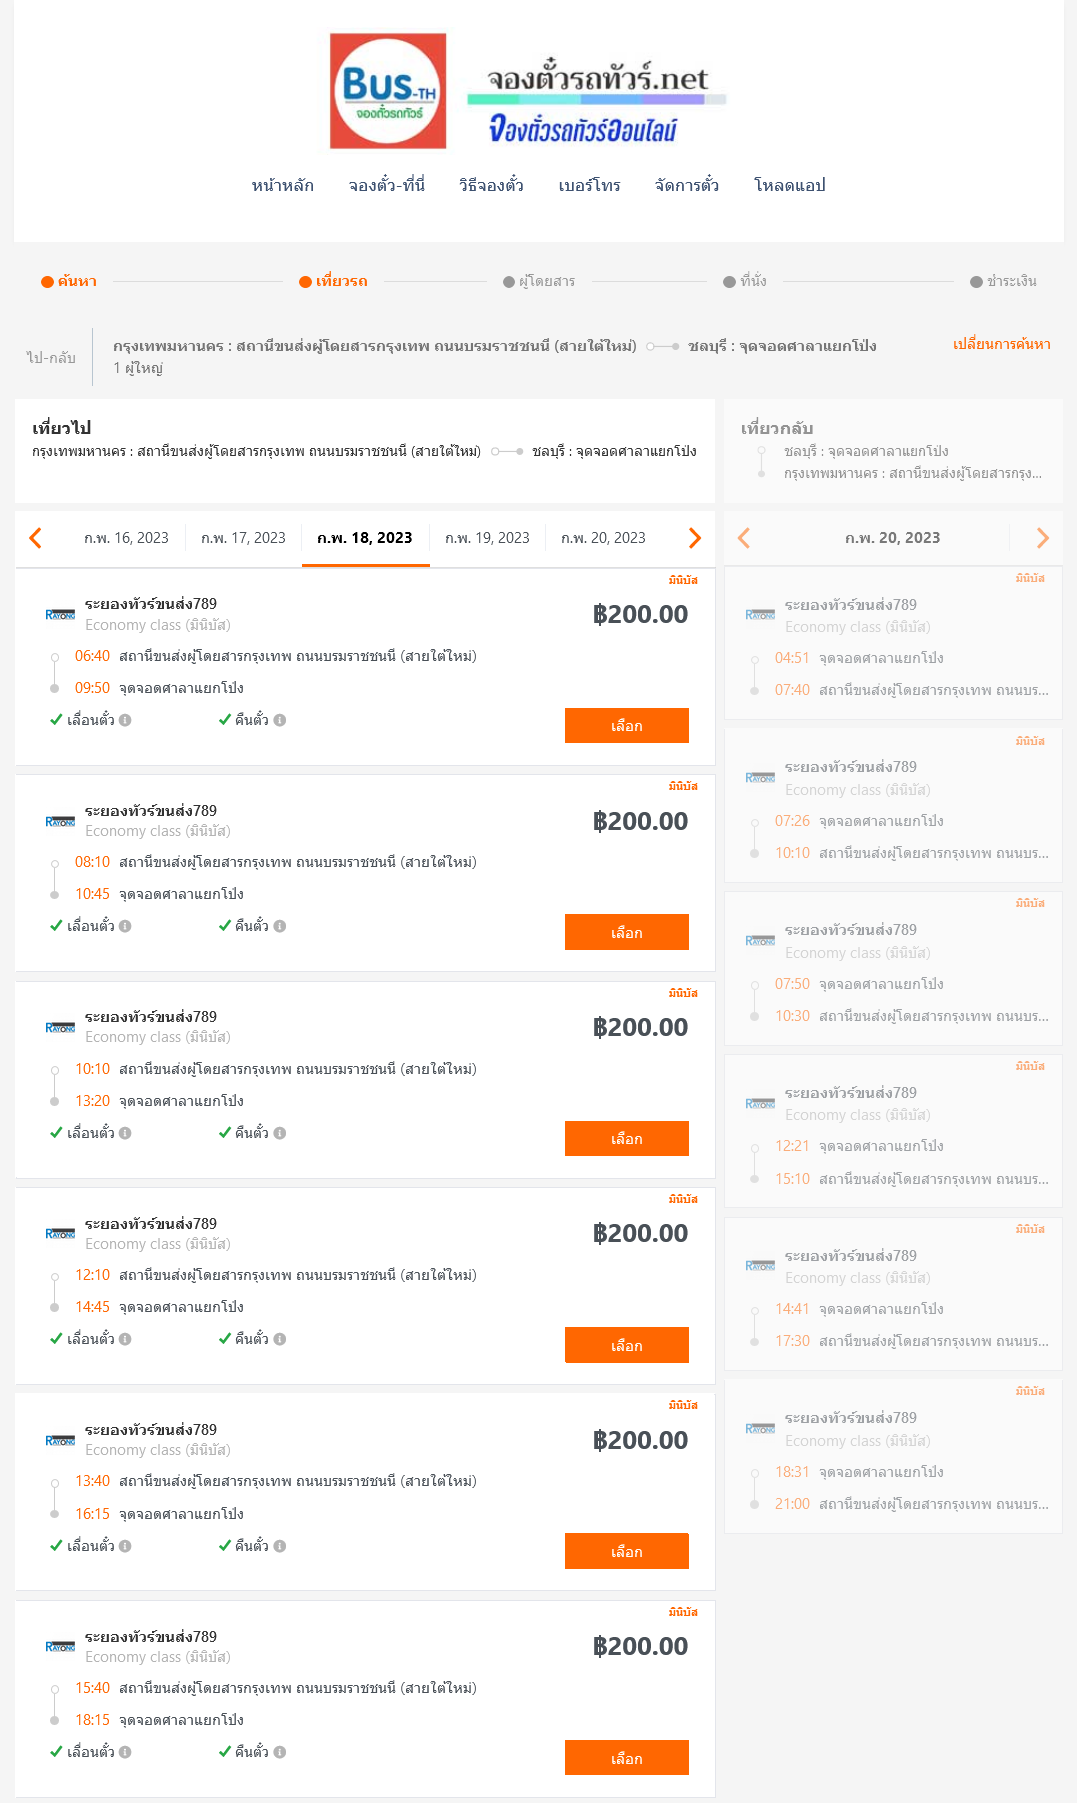The height and width of the screenshot is (1803, 1077).
Task: Click the ค้นหา progress step
Action: pos(69,281)
